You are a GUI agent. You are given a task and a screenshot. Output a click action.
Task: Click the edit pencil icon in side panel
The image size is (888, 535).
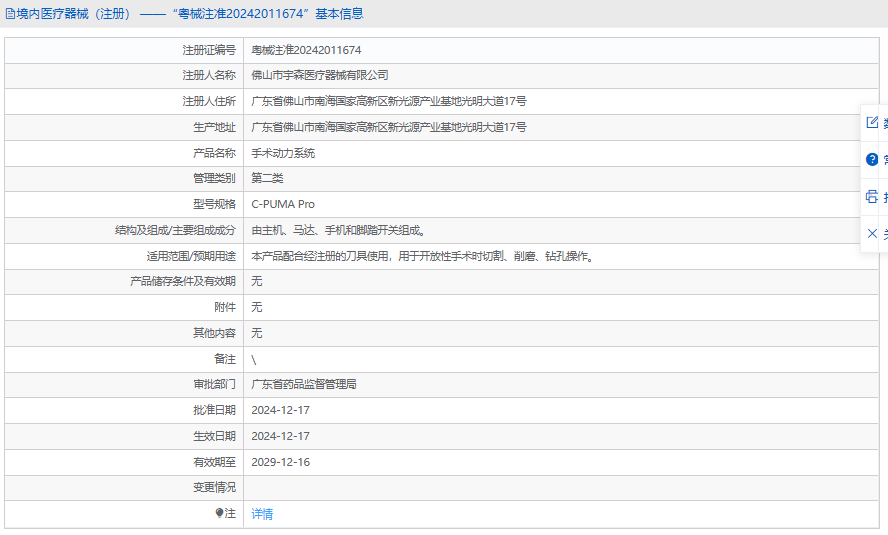pos(872,122)
